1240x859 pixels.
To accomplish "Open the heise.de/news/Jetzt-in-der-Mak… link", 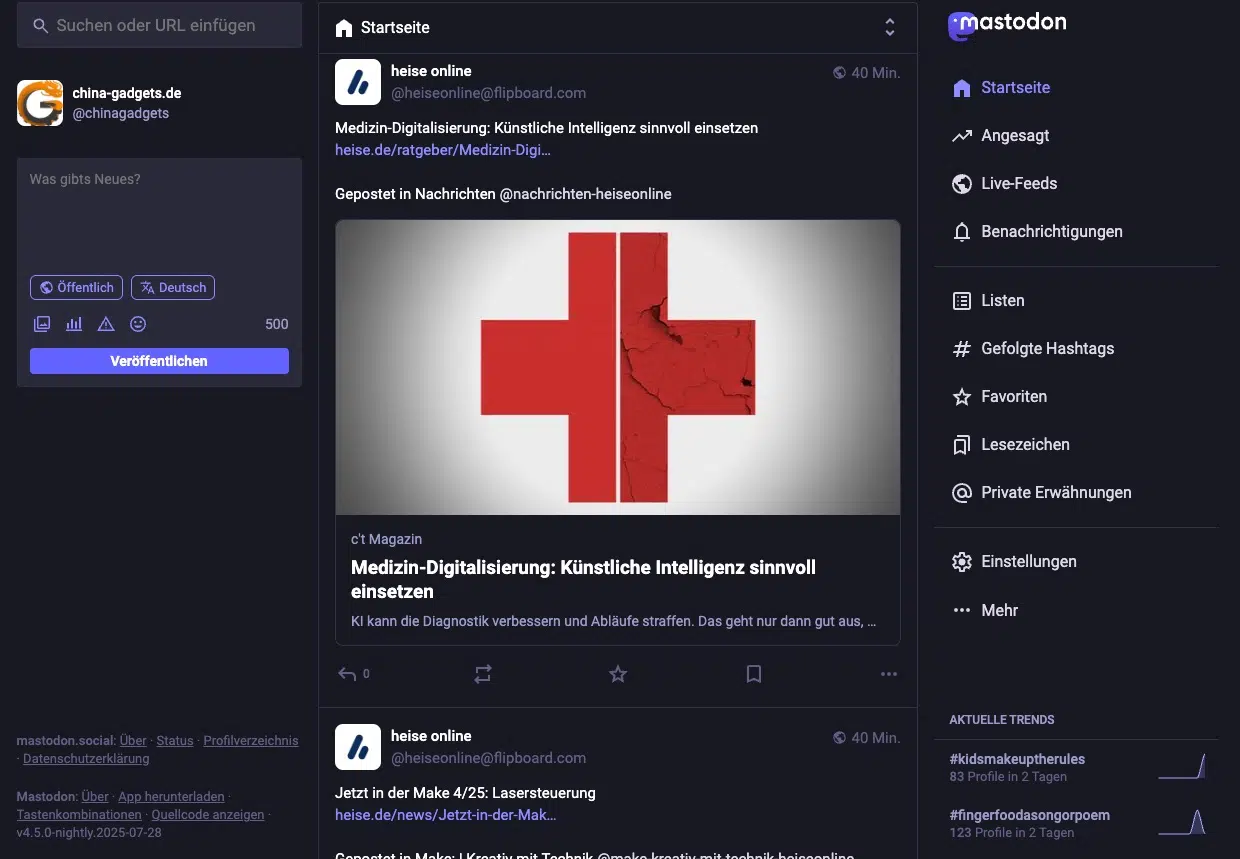I will pyautogui.click(x=446, y=815).
